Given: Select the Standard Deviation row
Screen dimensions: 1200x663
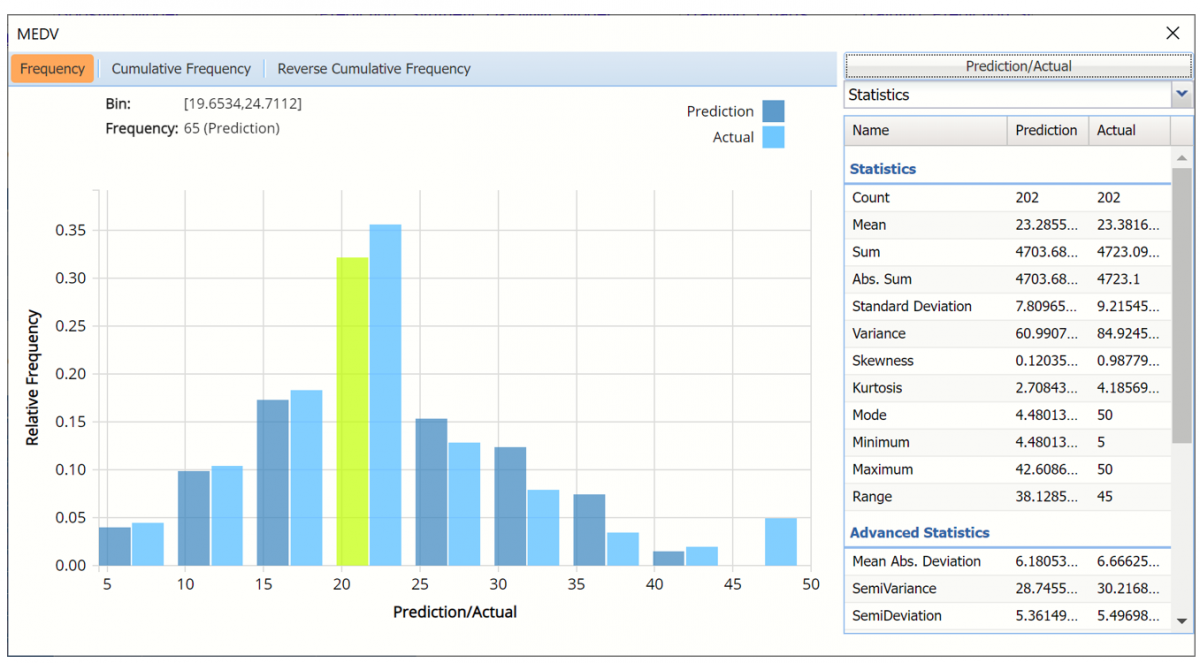Looking at the screenshot, I should click(1007, 306).
